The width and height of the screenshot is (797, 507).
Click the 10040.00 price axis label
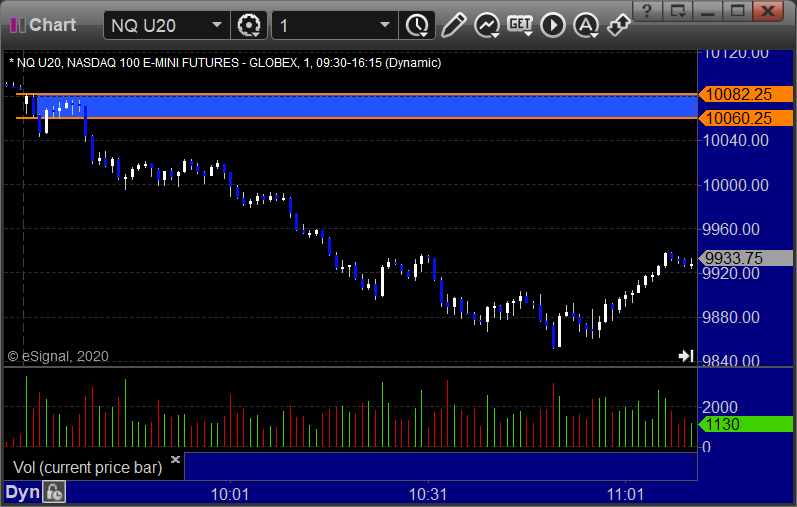click(735, 140)
